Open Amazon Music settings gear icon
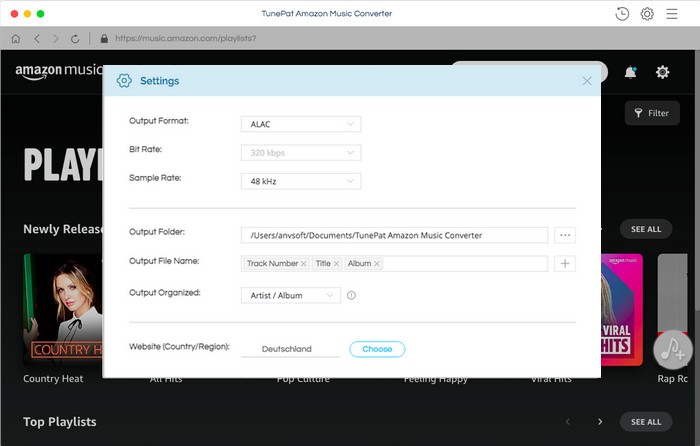 pos(662,72)
